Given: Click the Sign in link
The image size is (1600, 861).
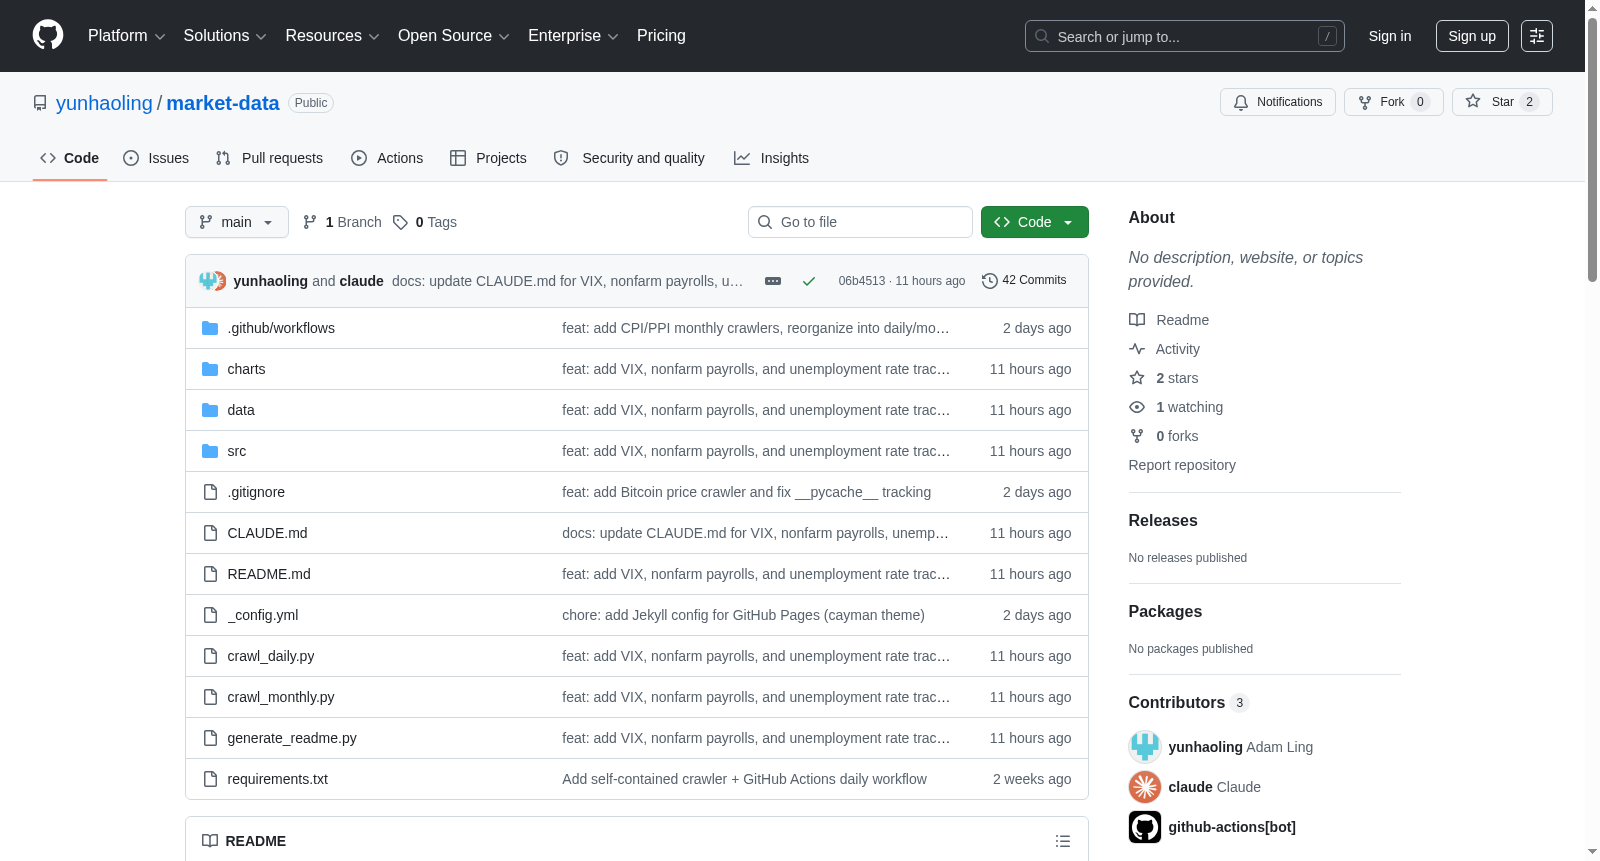Looking at the screenshot, I should 1390,36.
